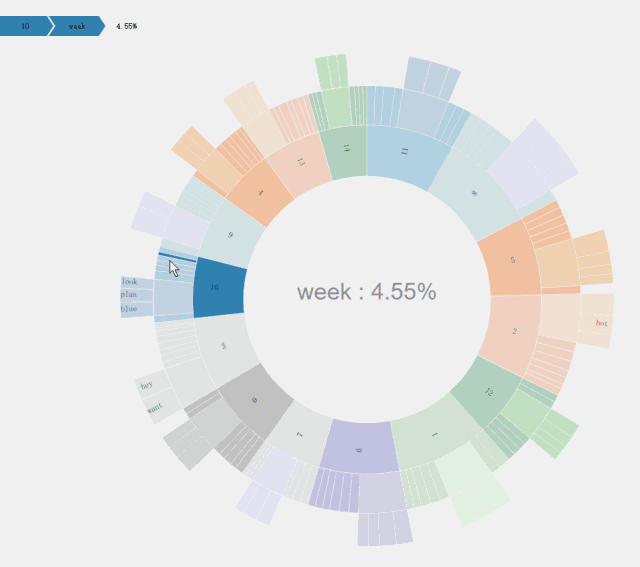The image size is (640, 567).
Task: Click inner ring segment 9
Action: click(231, 236)
